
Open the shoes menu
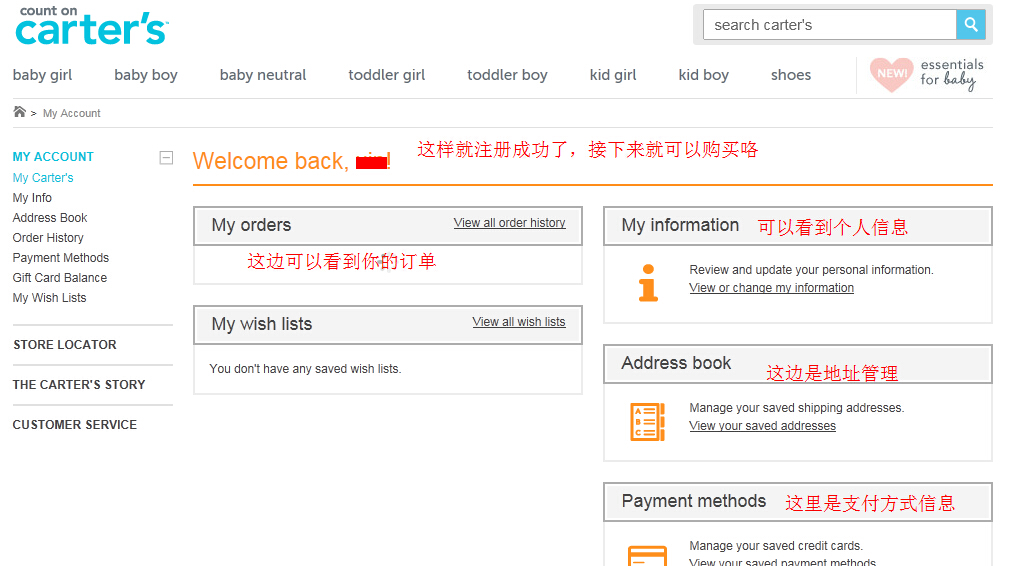791,75
